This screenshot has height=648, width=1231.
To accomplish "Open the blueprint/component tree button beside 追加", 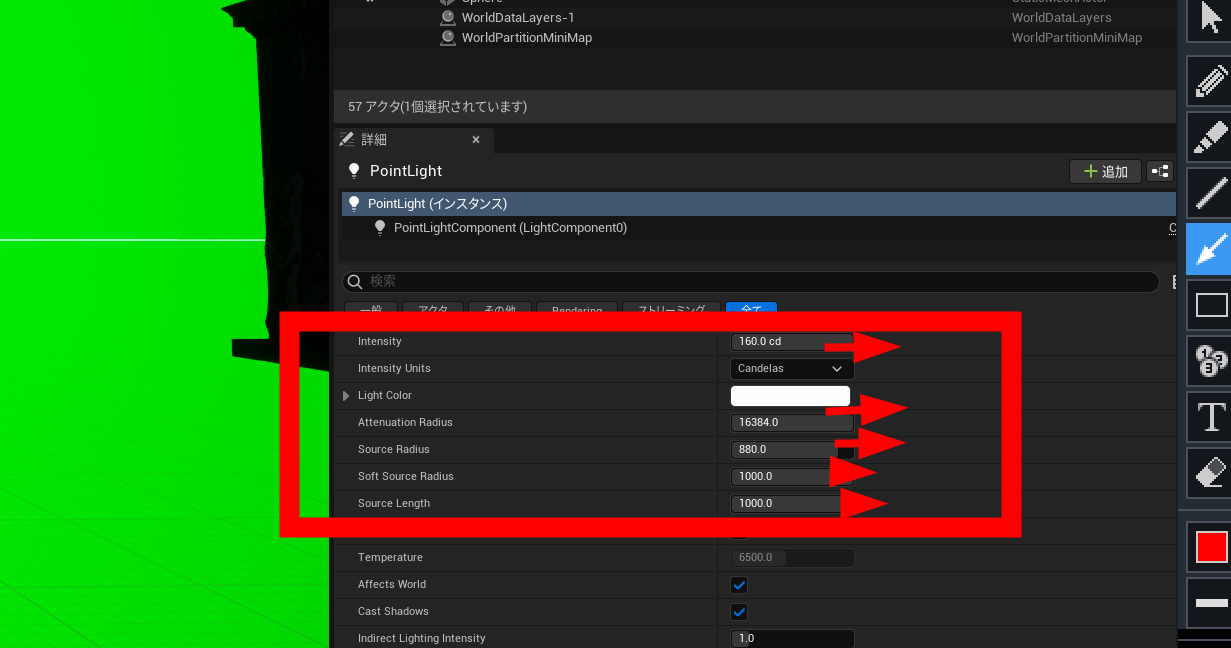I will (1160, 171).
